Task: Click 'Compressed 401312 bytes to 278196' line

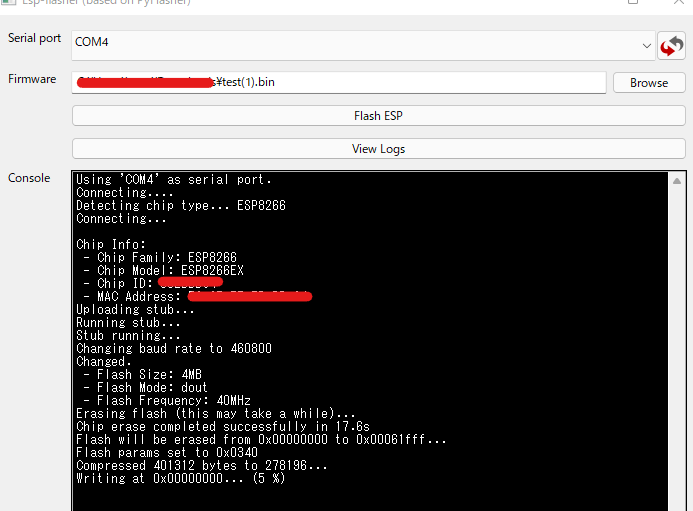Action: tap(202, 466)
